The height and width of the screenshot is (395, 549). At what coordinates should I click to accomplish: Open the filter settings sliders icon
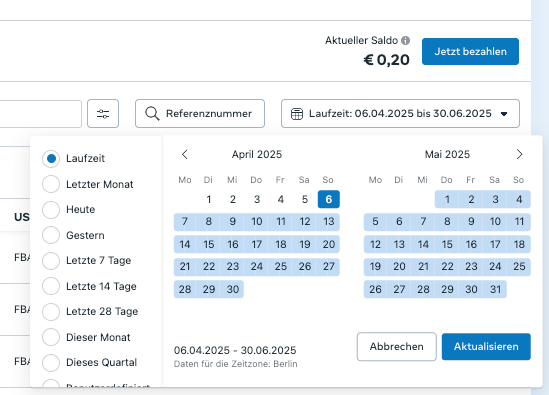103,113
